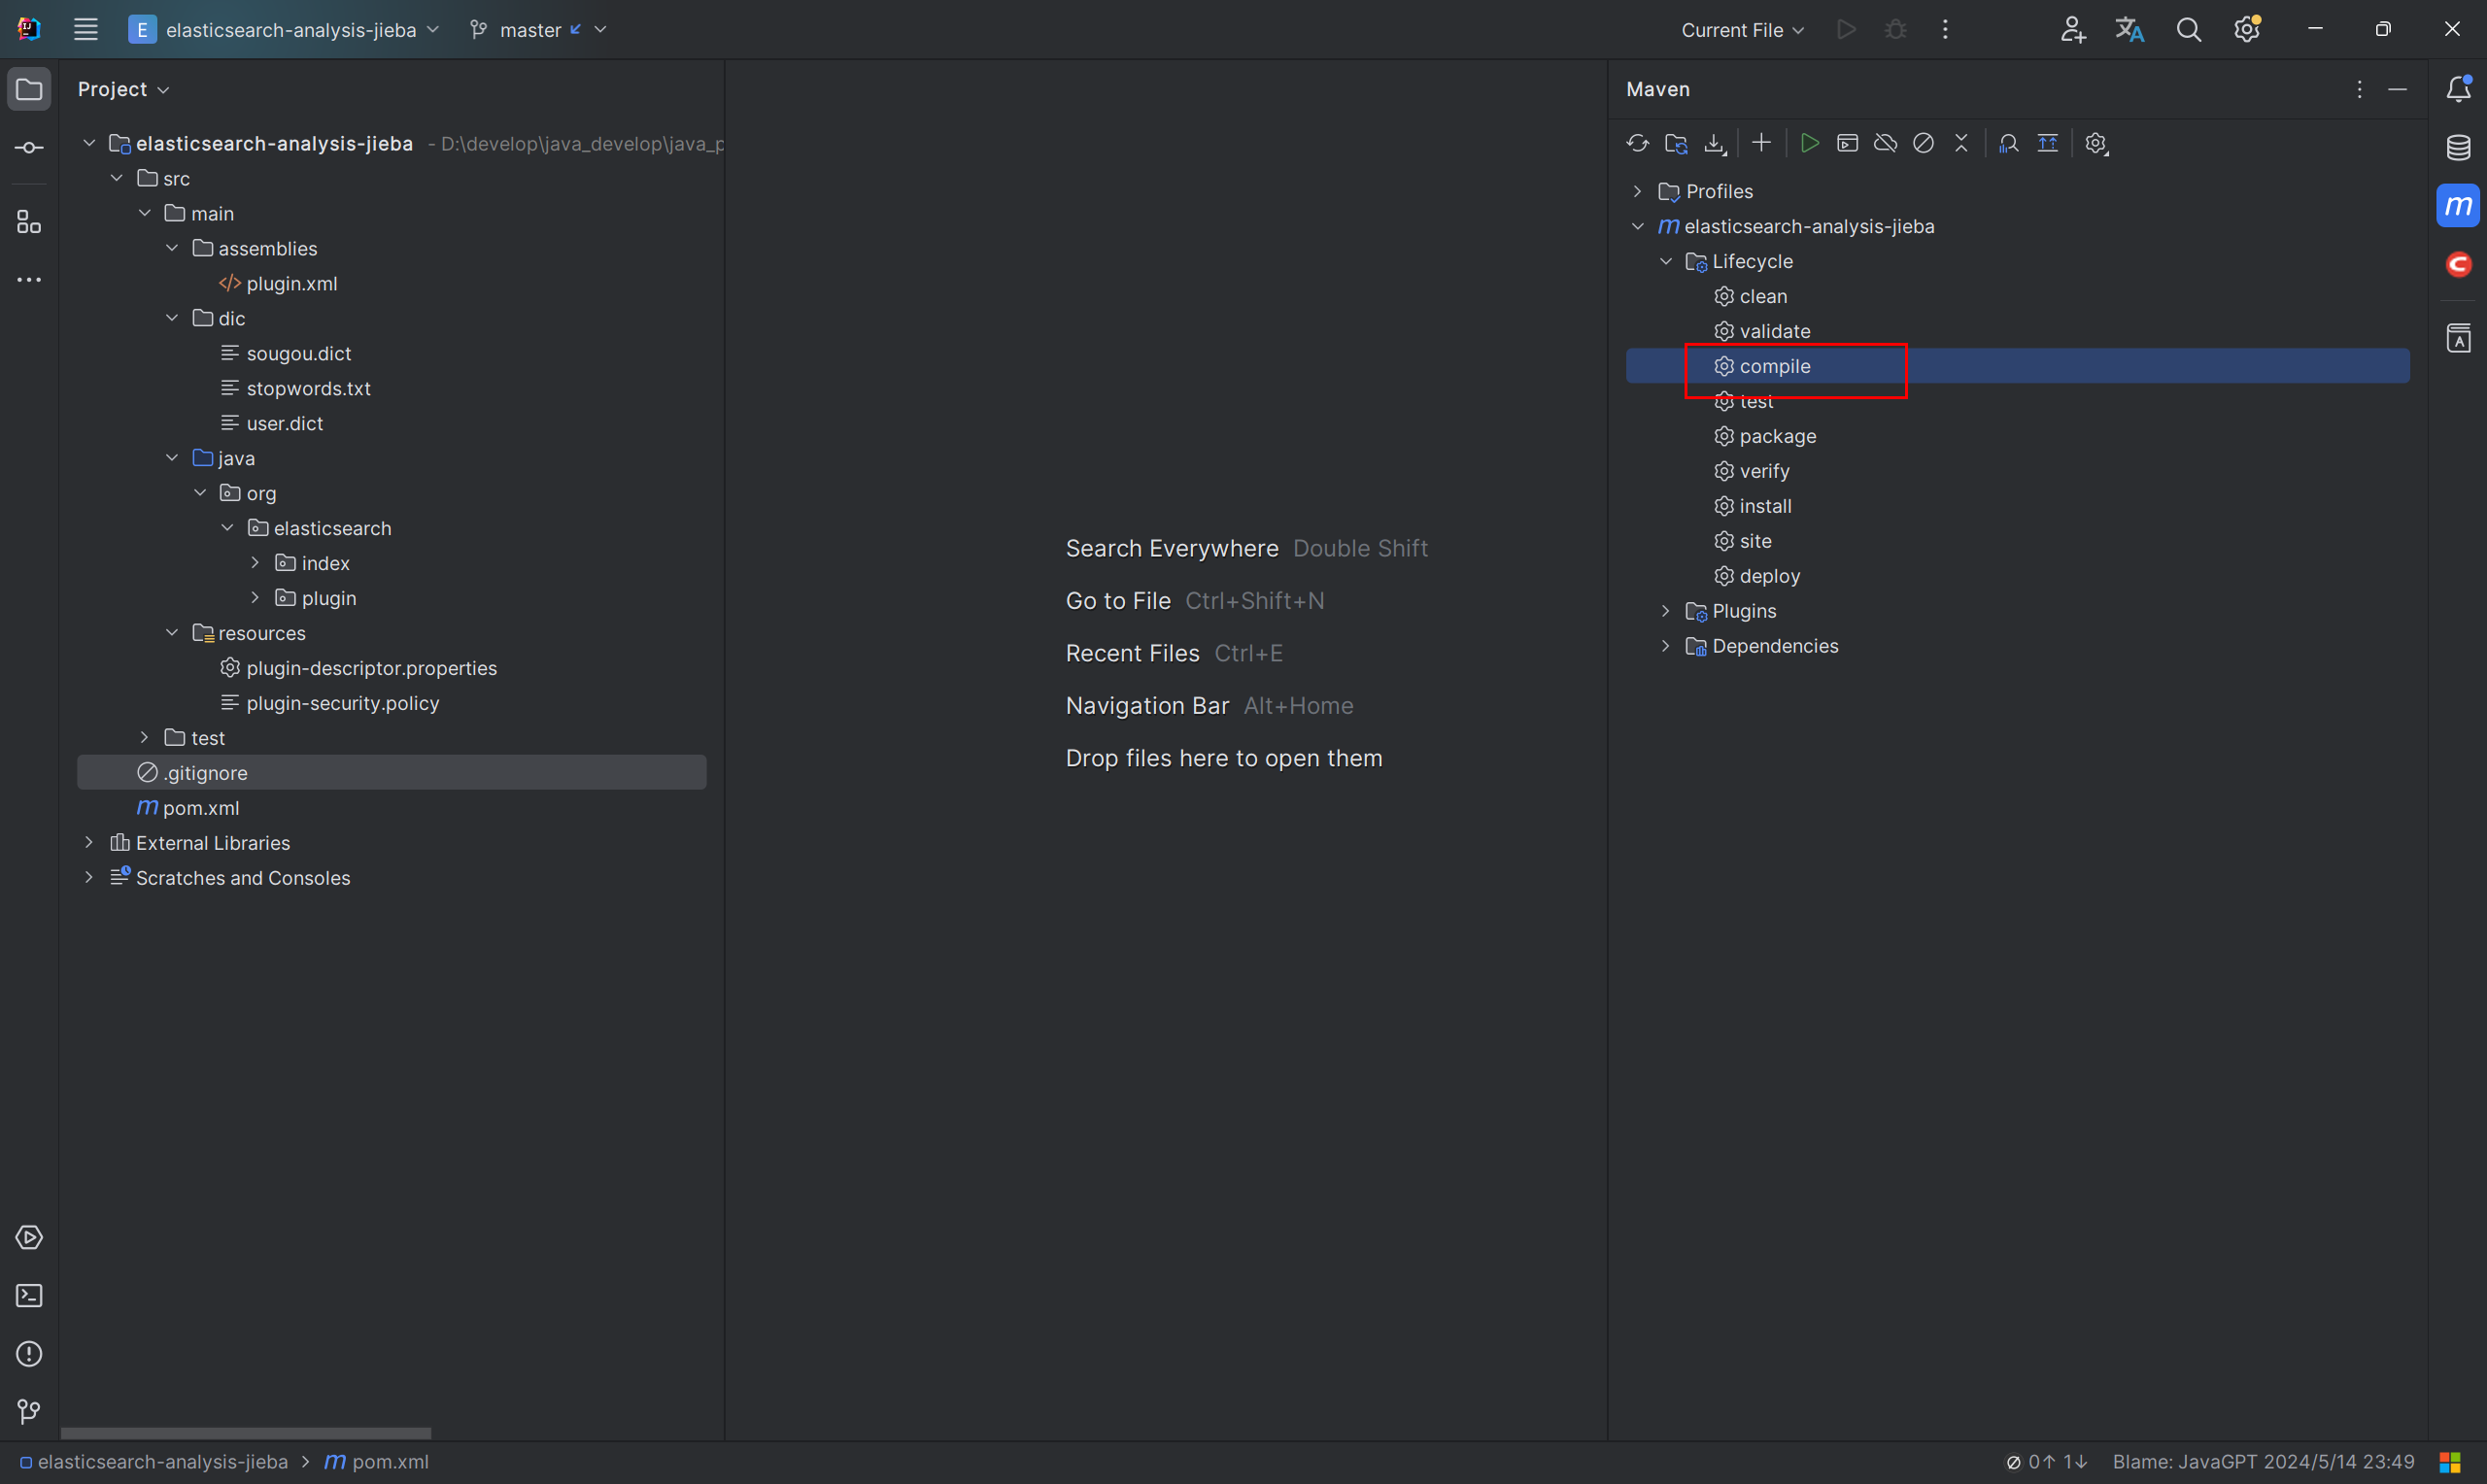Open Project tool window folder icon

pos(29,89)
